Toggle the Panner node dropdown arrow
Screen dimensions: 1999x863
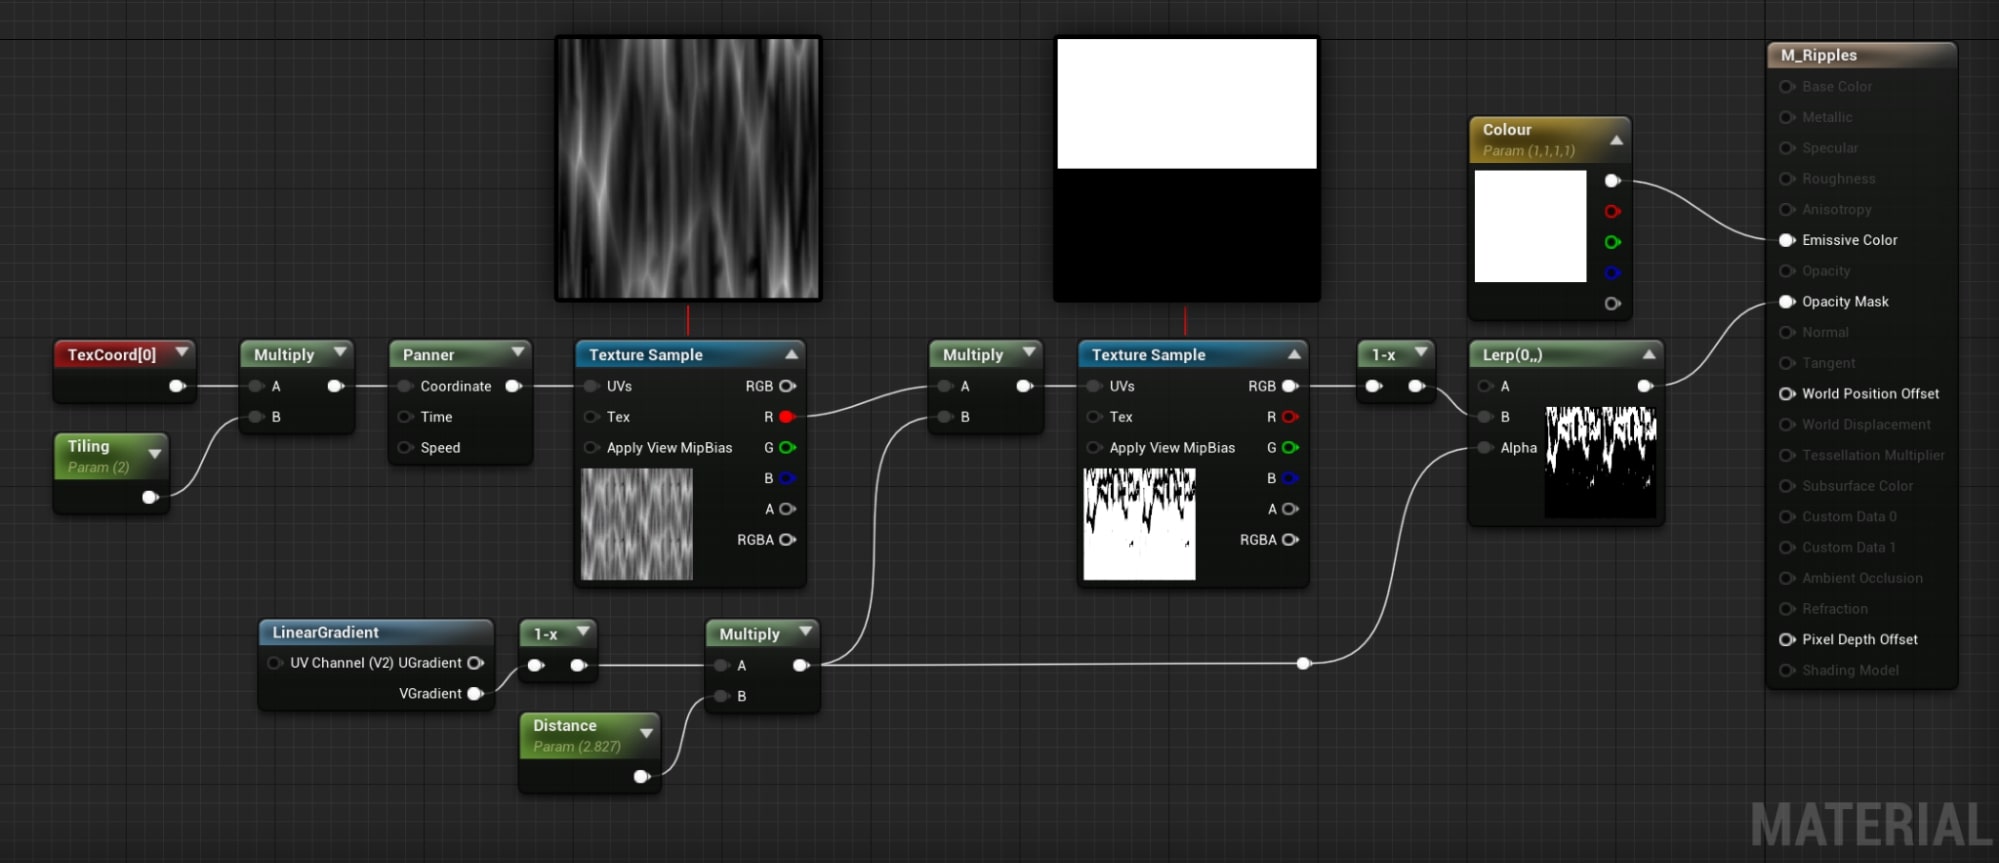coord(518,352)
